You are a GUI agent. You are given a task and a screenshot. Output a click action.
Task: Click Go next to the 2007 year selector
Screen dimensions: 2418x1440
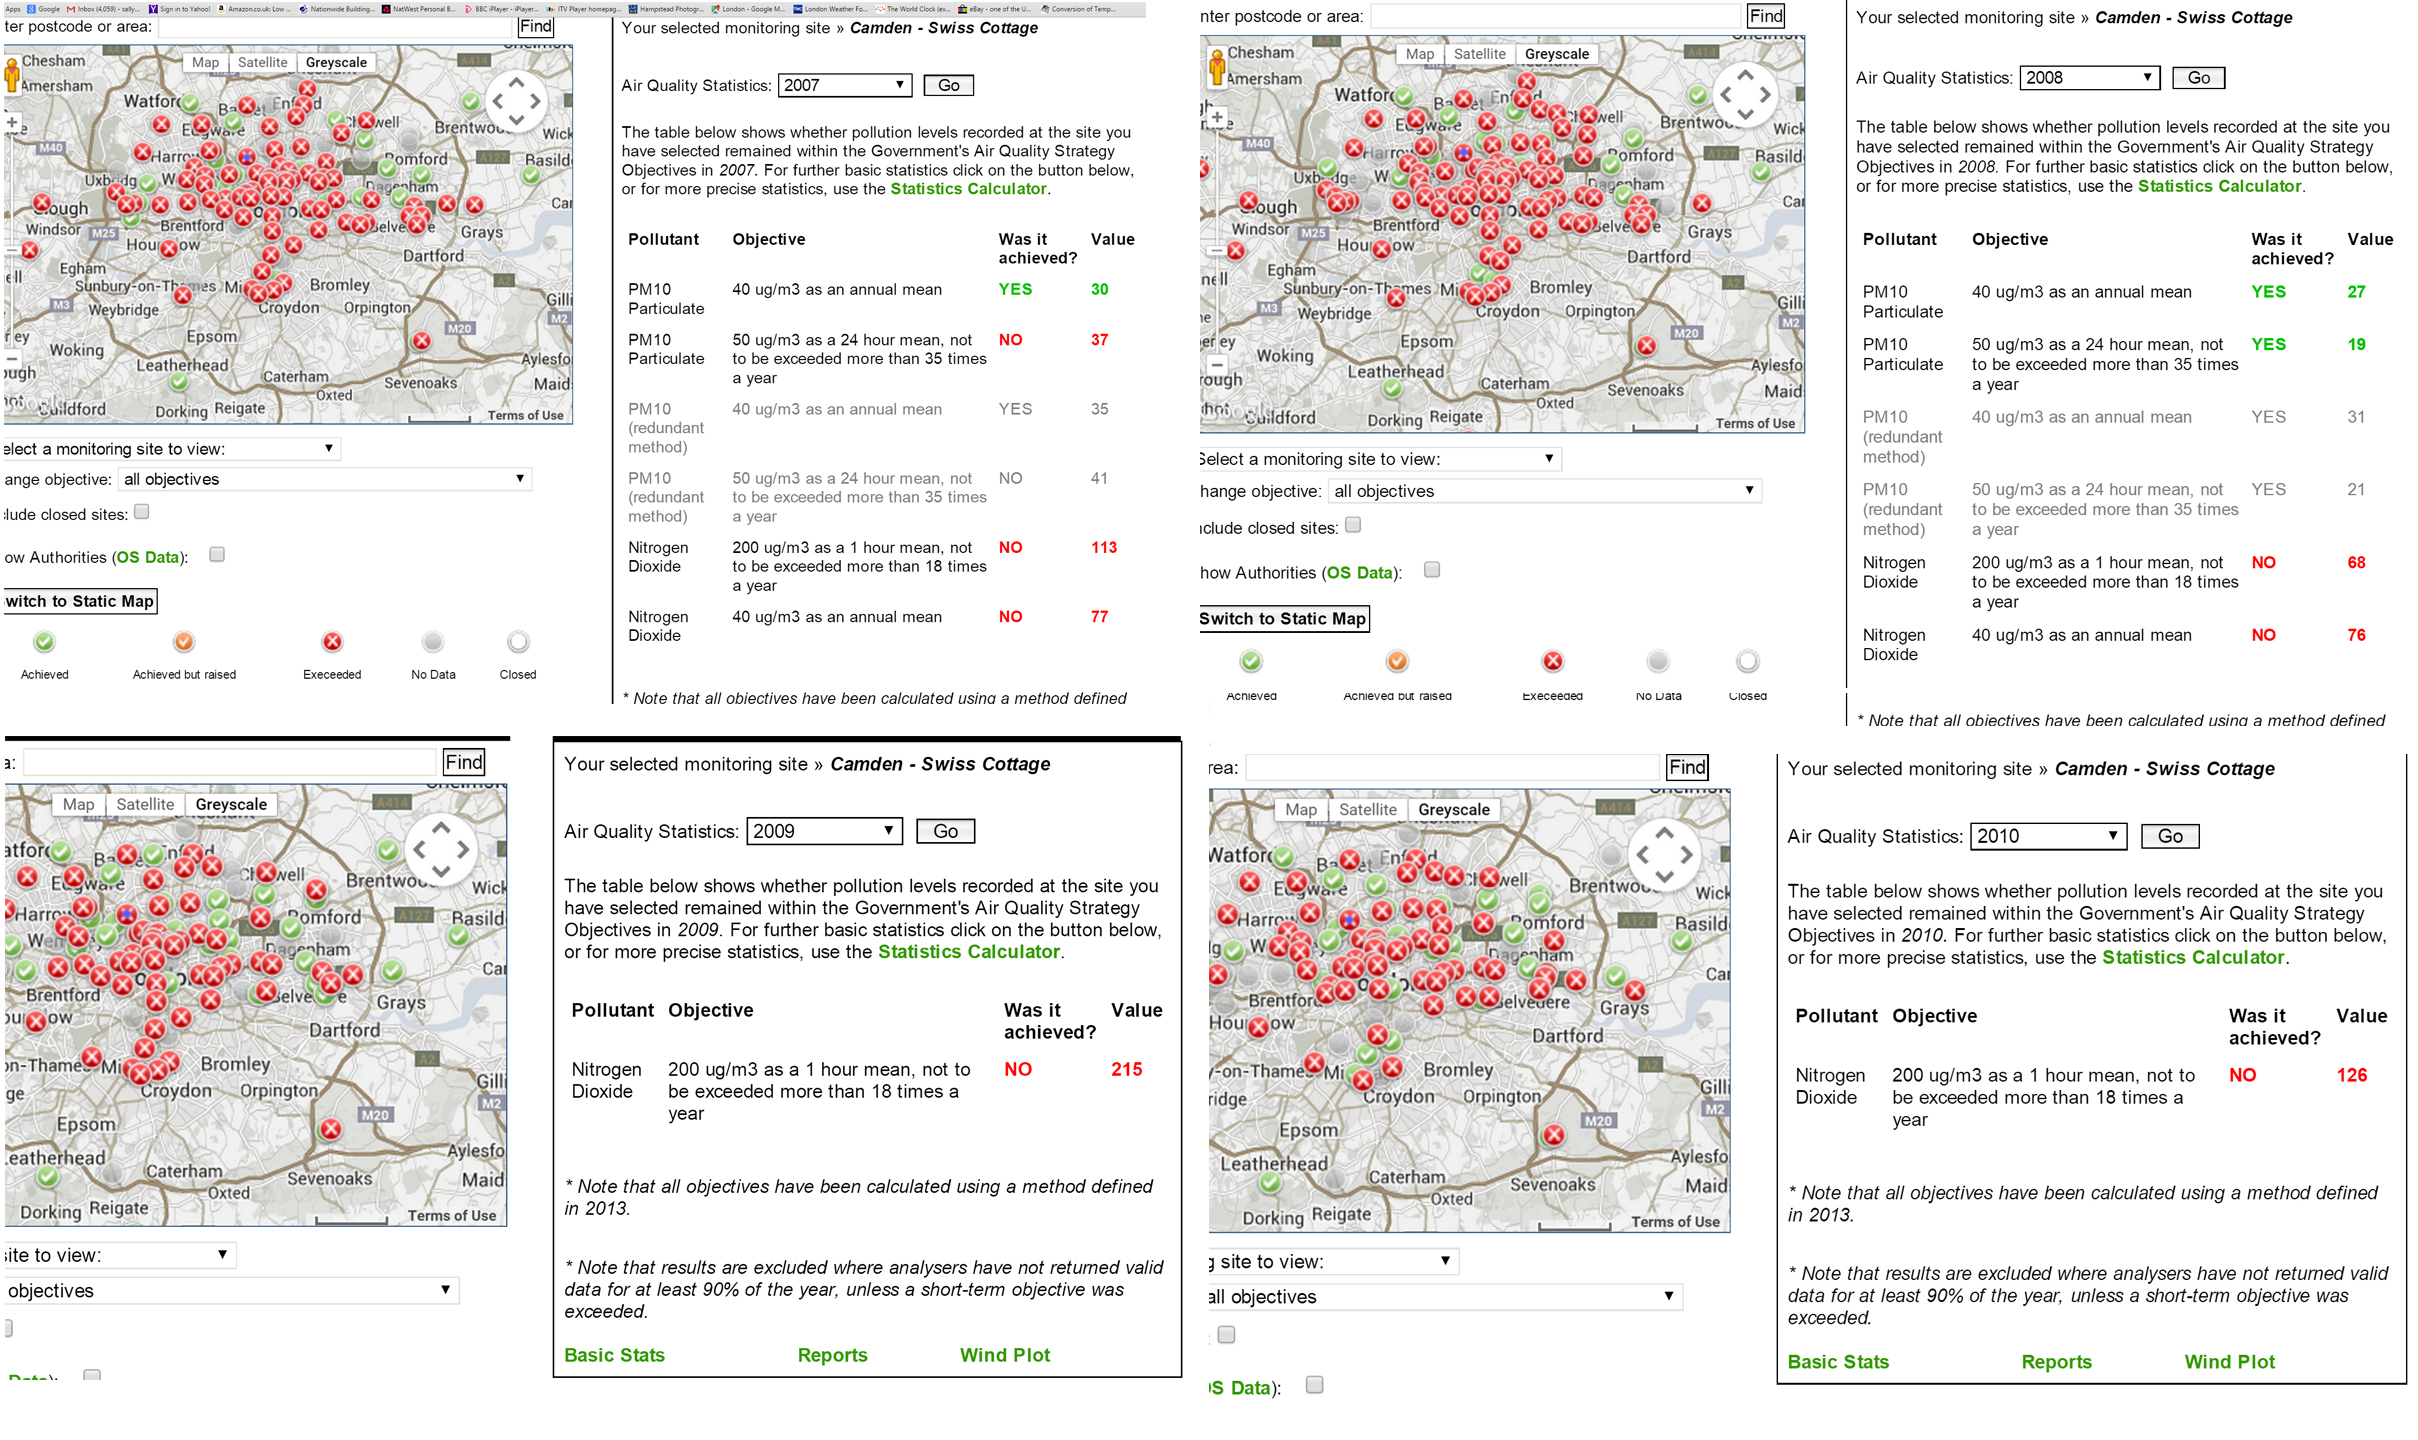pyautogui.click(x=948, y=85)
